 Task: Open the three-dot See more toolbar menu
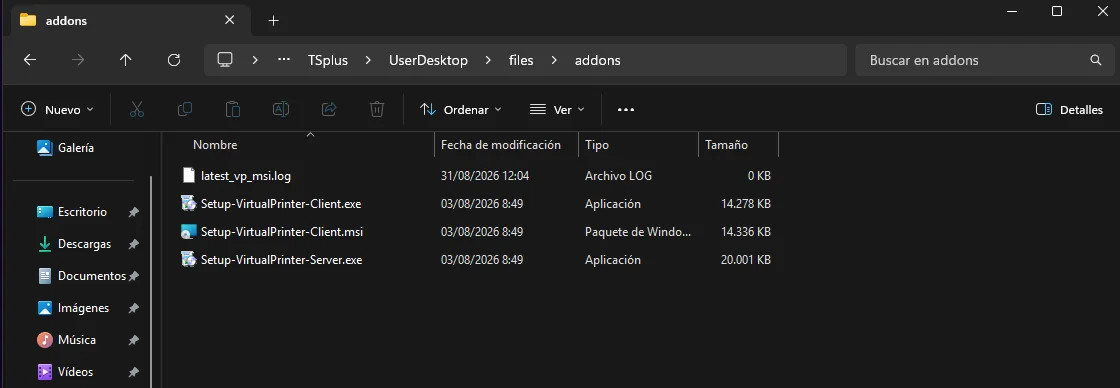[x=626, y=109]
